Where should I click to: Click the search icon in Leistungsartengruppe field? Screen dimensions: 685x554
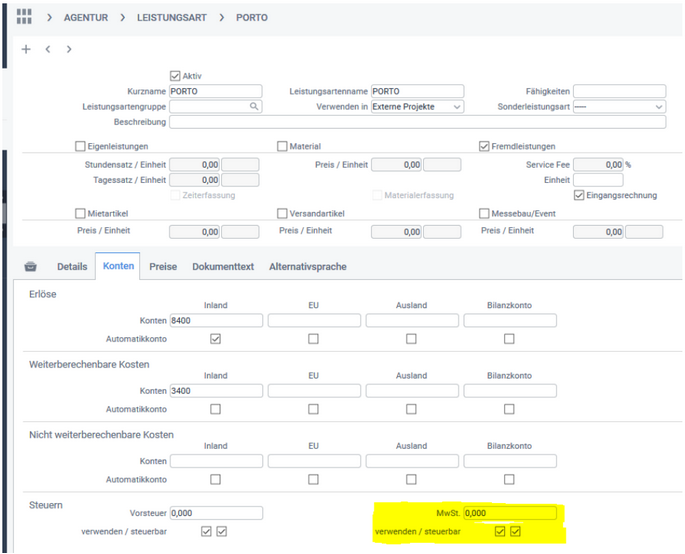tap(255, 106)
